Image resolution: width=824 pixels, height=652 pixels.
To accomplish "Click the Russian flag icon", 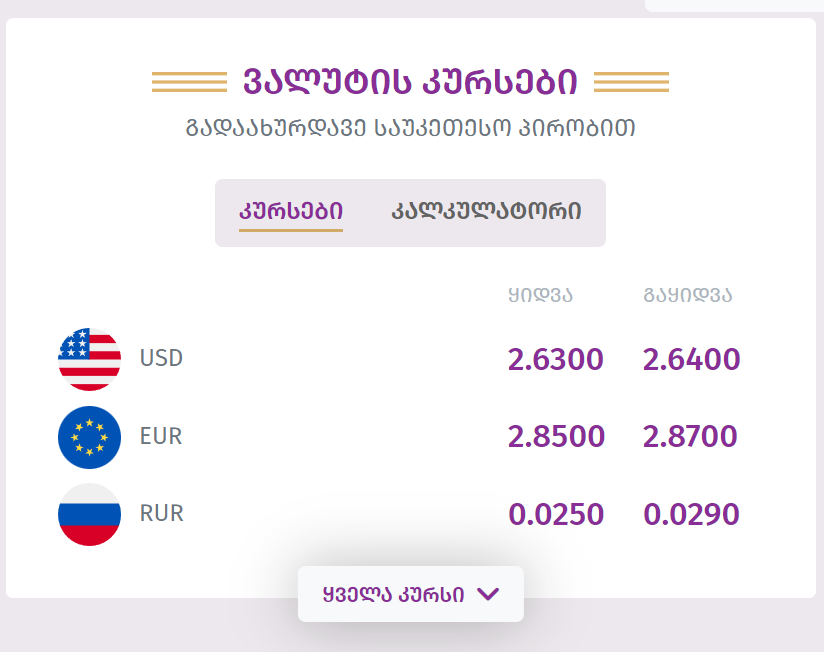I will (89, 514).
